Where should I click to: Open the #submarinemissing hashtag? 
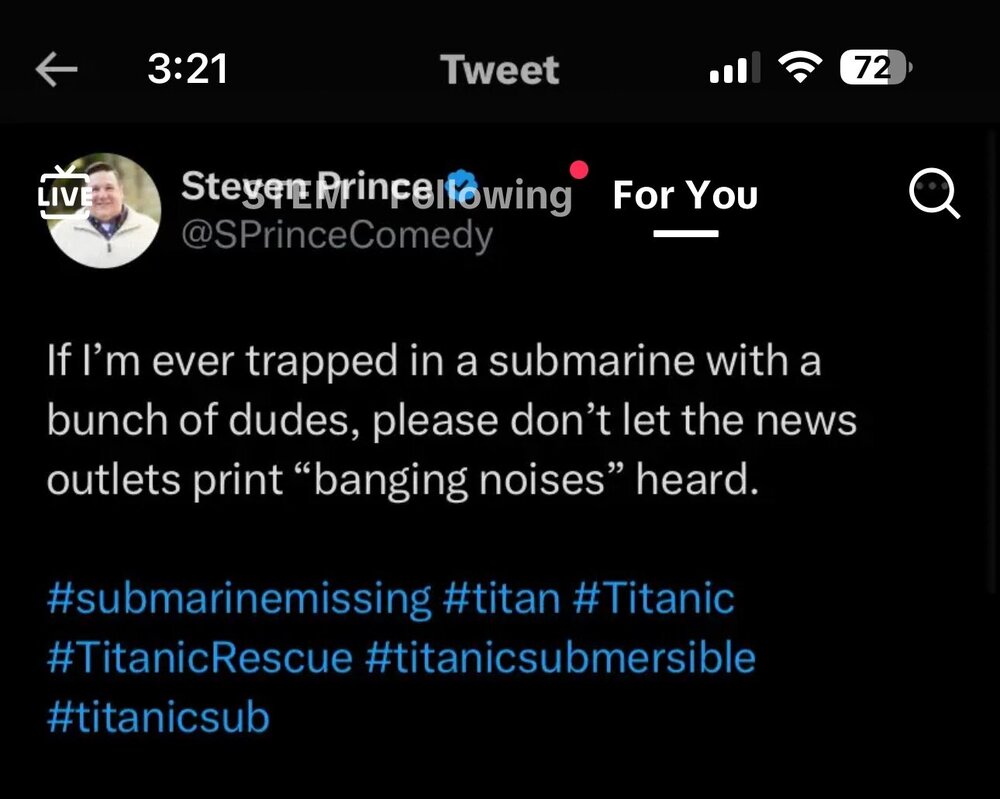(238, 598)
